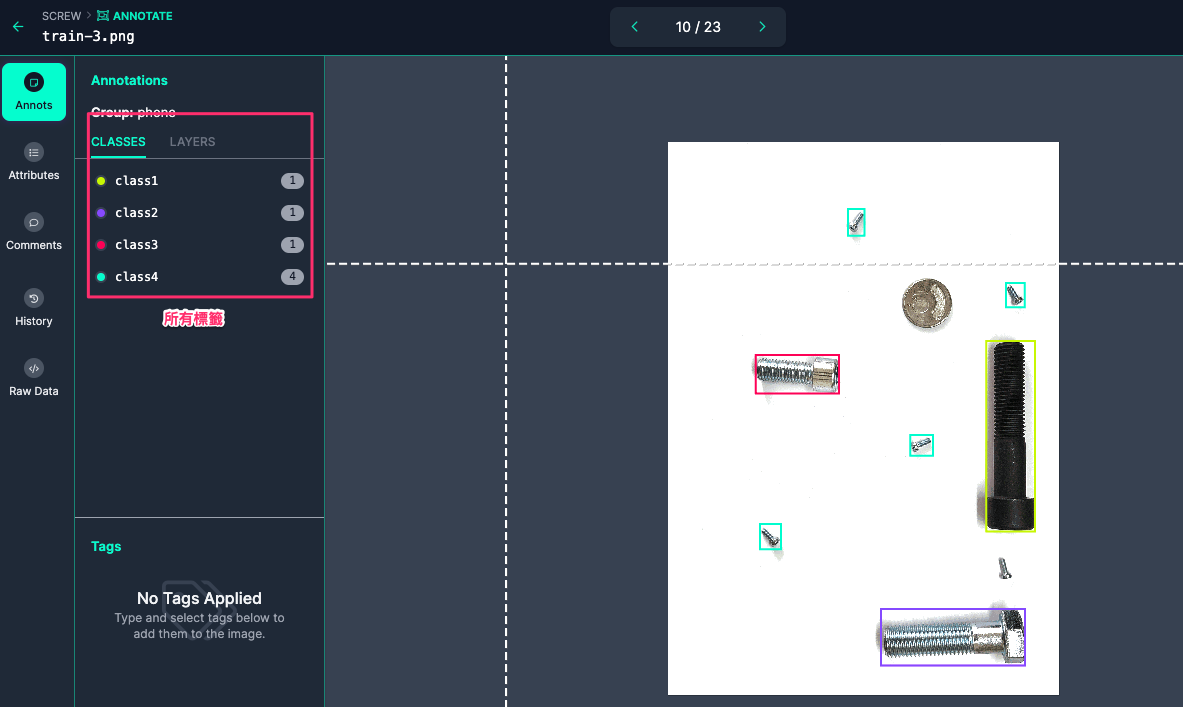
Task: Click the SCREW breadcrumb link
Action: [x=61, y=16]
